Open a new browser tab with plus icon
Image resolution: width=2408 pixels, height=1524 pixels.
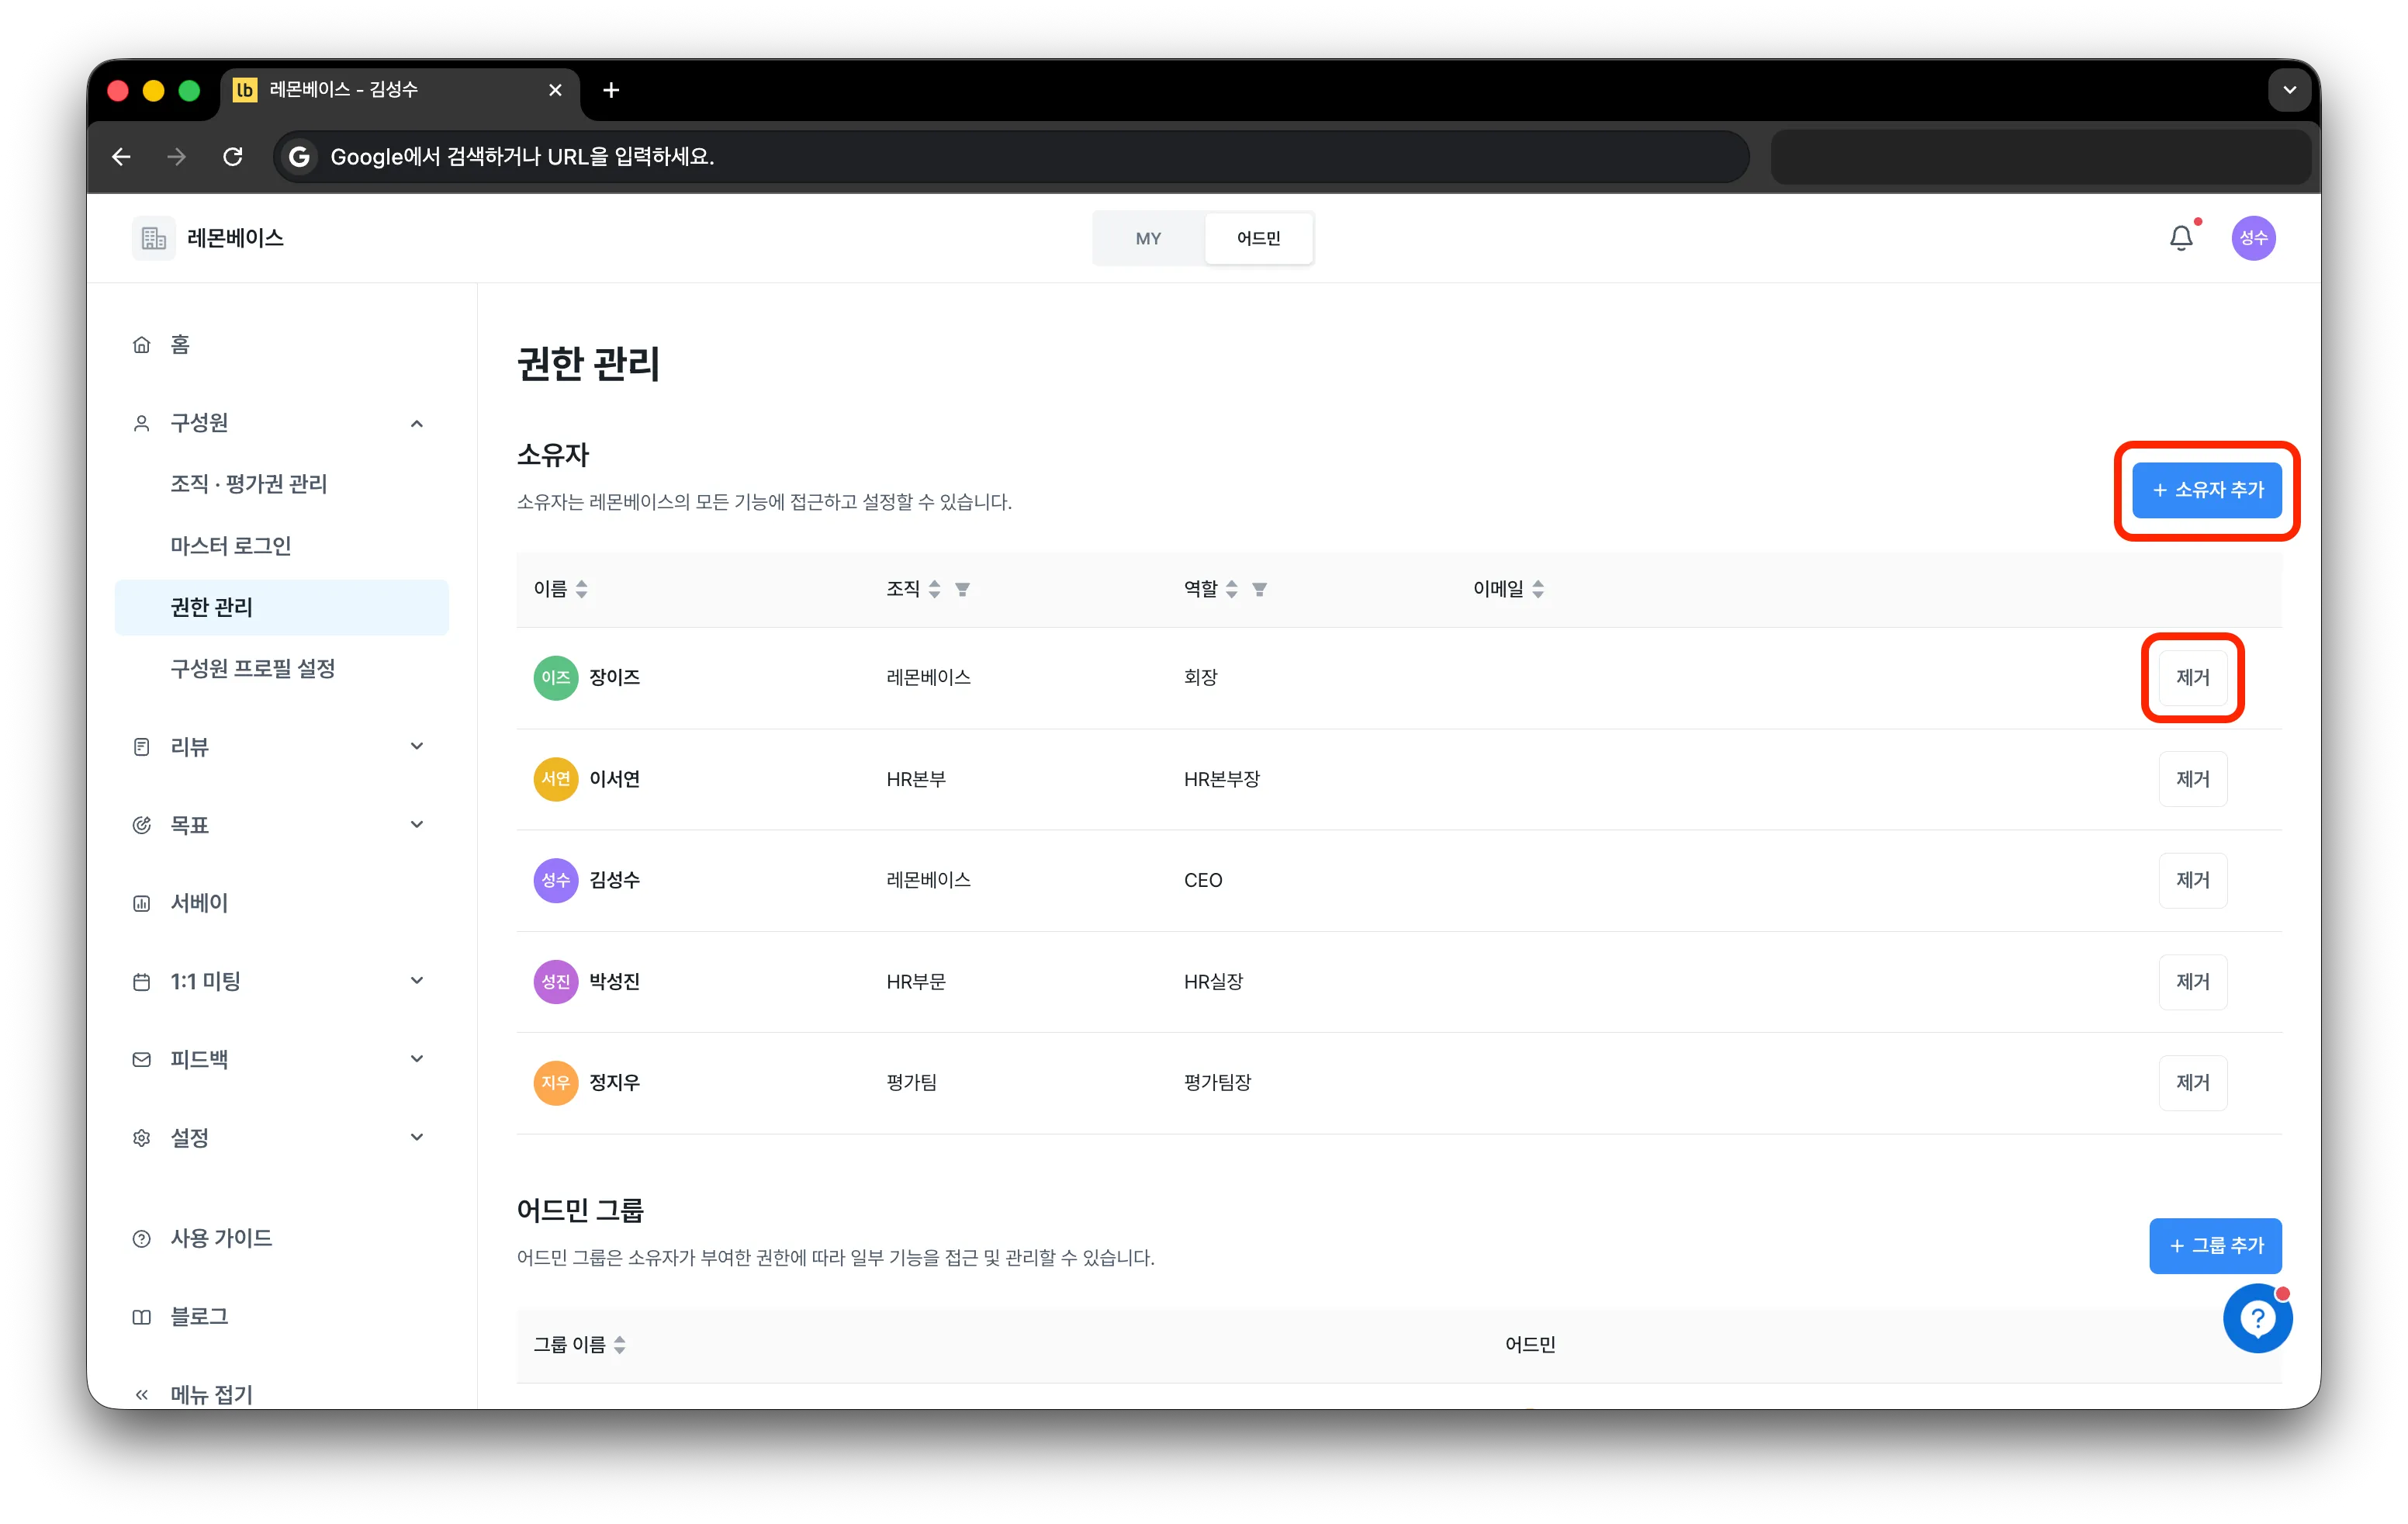coord(611,90)
